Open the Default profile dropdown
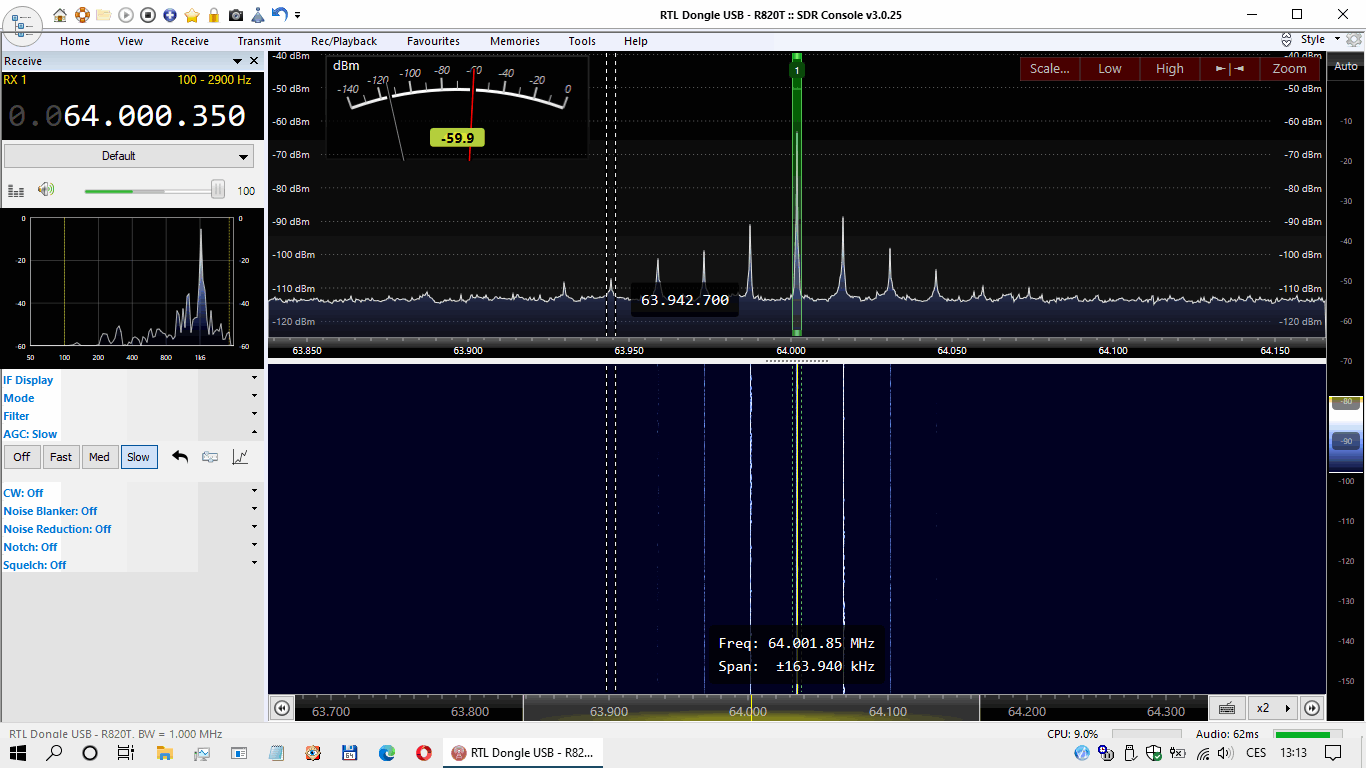Viewport: 1366px width, 768px height. 129,156
